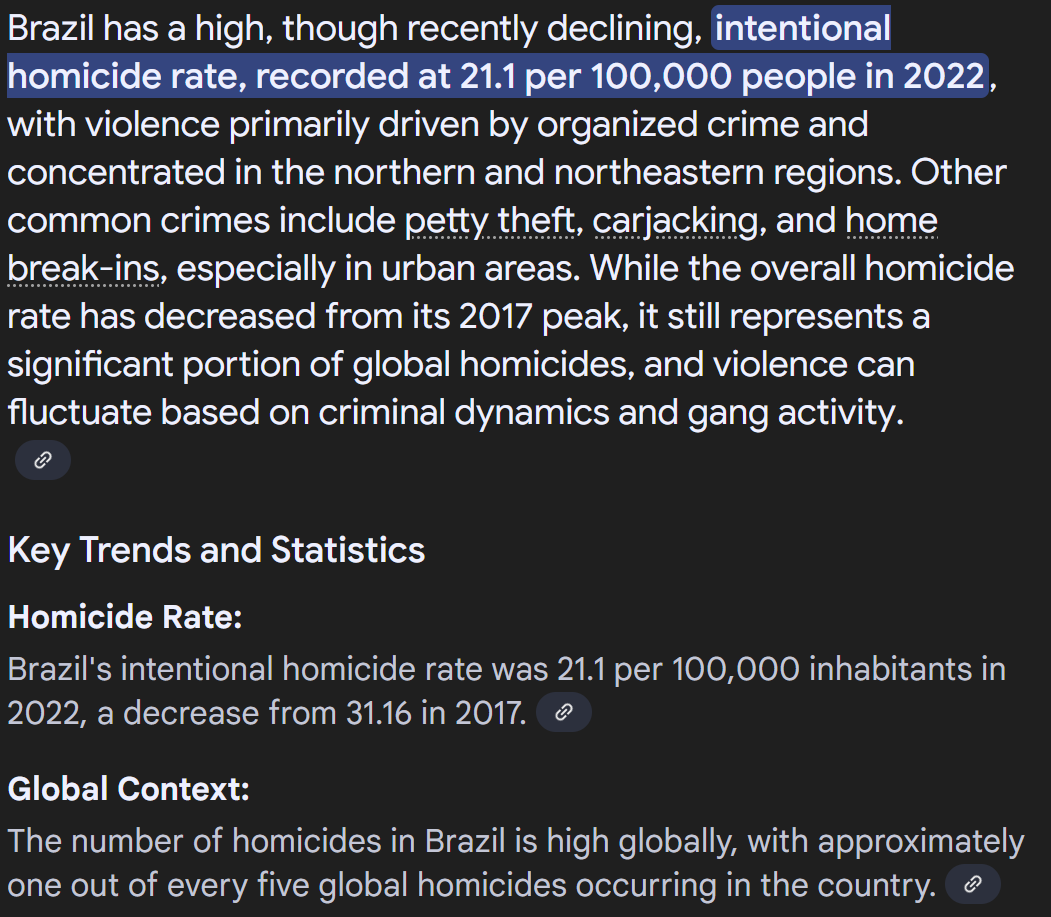The height and width of the screenshot is (917, 1051).
Task: Click the words 'Brazil has a high'
Action: click(x=139, y=29)
